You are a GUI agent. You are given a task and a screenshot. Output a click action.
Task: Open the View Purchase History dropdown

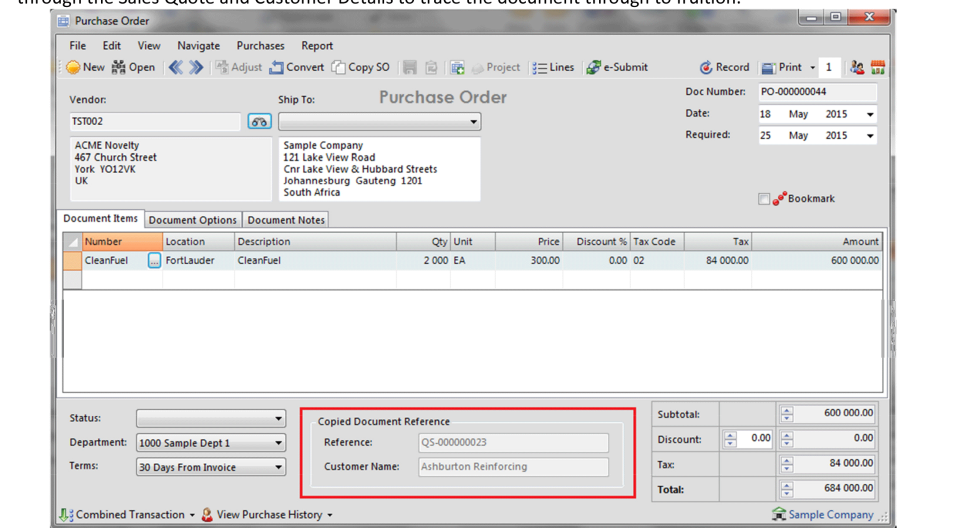(x=268, y=515)
